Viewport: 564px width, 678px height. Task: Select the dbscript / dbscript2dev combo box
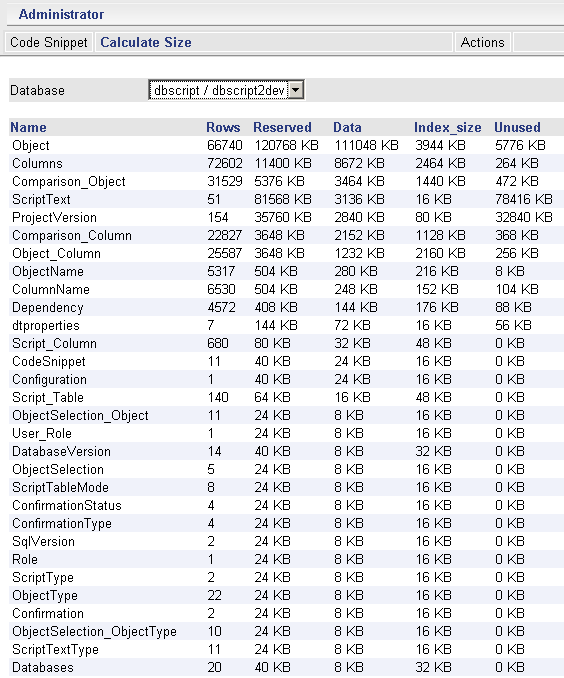226,90
